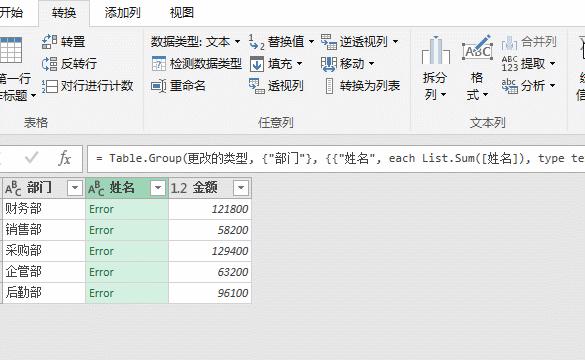
Task: Click the 透视列 pivot column icon
Action: pos(256,86)
